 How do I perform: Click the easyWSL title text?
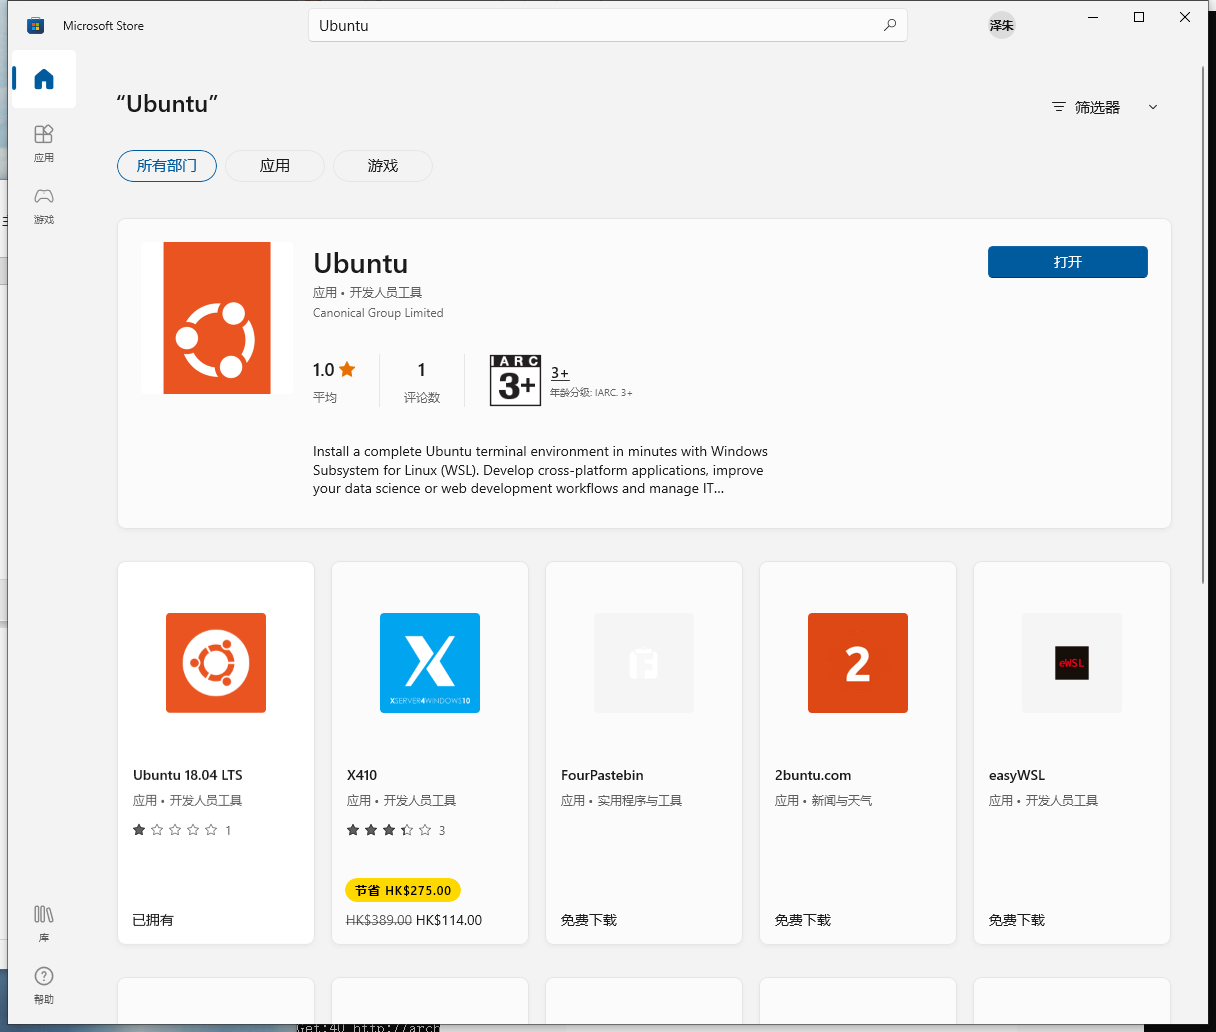click(x=1017, y=775)
